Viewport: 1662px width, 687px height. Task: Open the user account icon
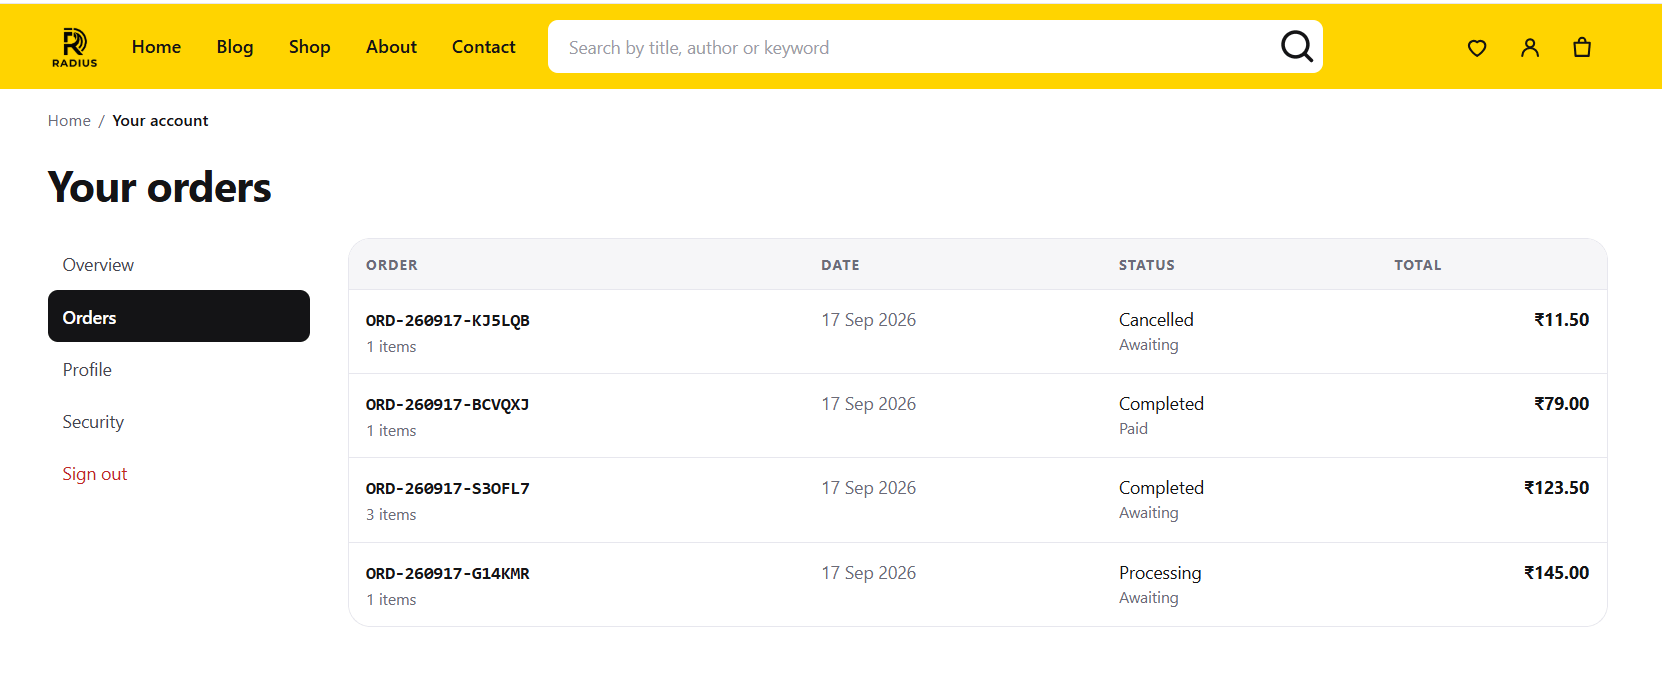pos(1530,47)
